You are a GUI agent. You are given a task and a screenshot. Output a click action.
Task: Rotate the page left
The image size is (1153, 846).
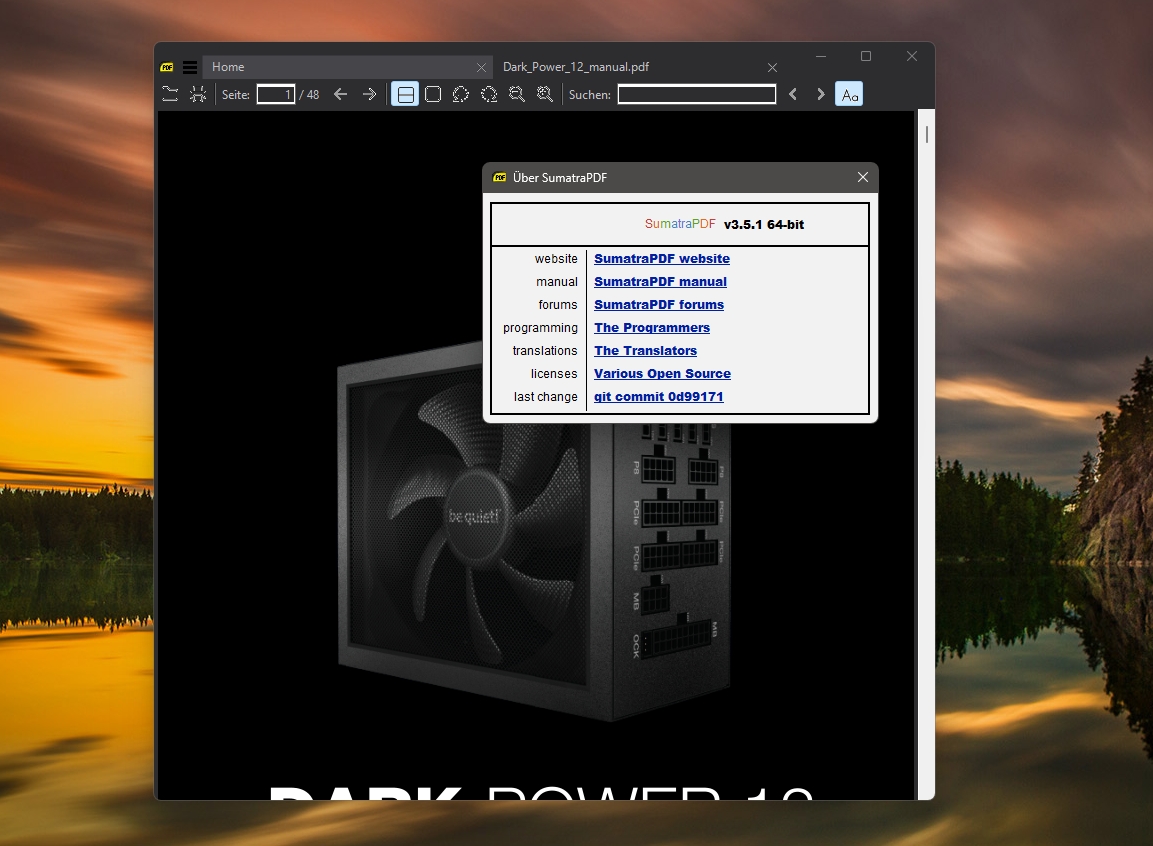[x=461, y=94]
